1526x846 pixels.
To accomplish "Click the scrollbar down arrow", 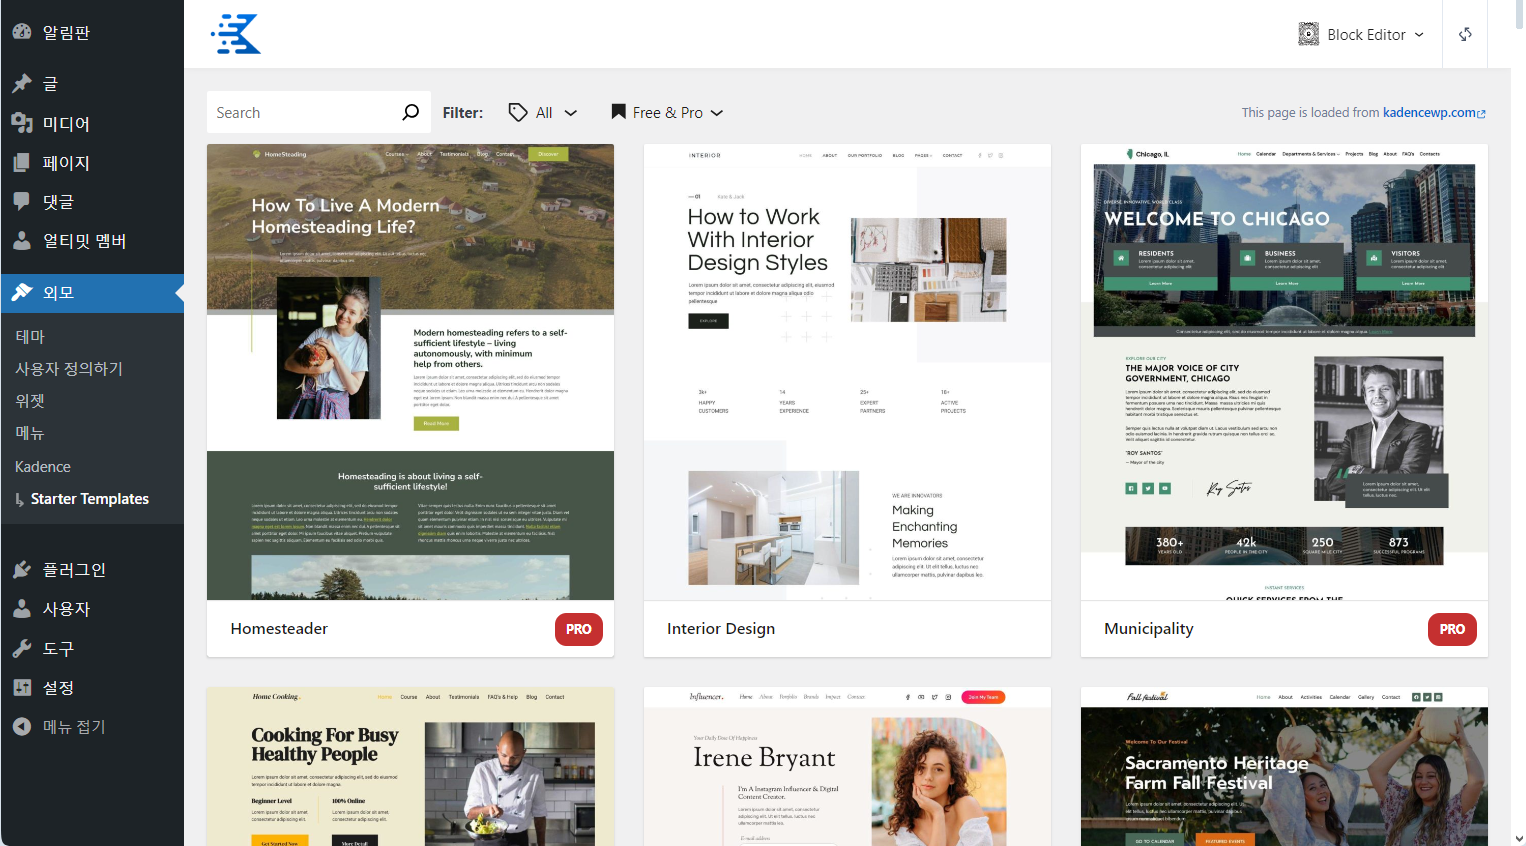I will 1519,838.
